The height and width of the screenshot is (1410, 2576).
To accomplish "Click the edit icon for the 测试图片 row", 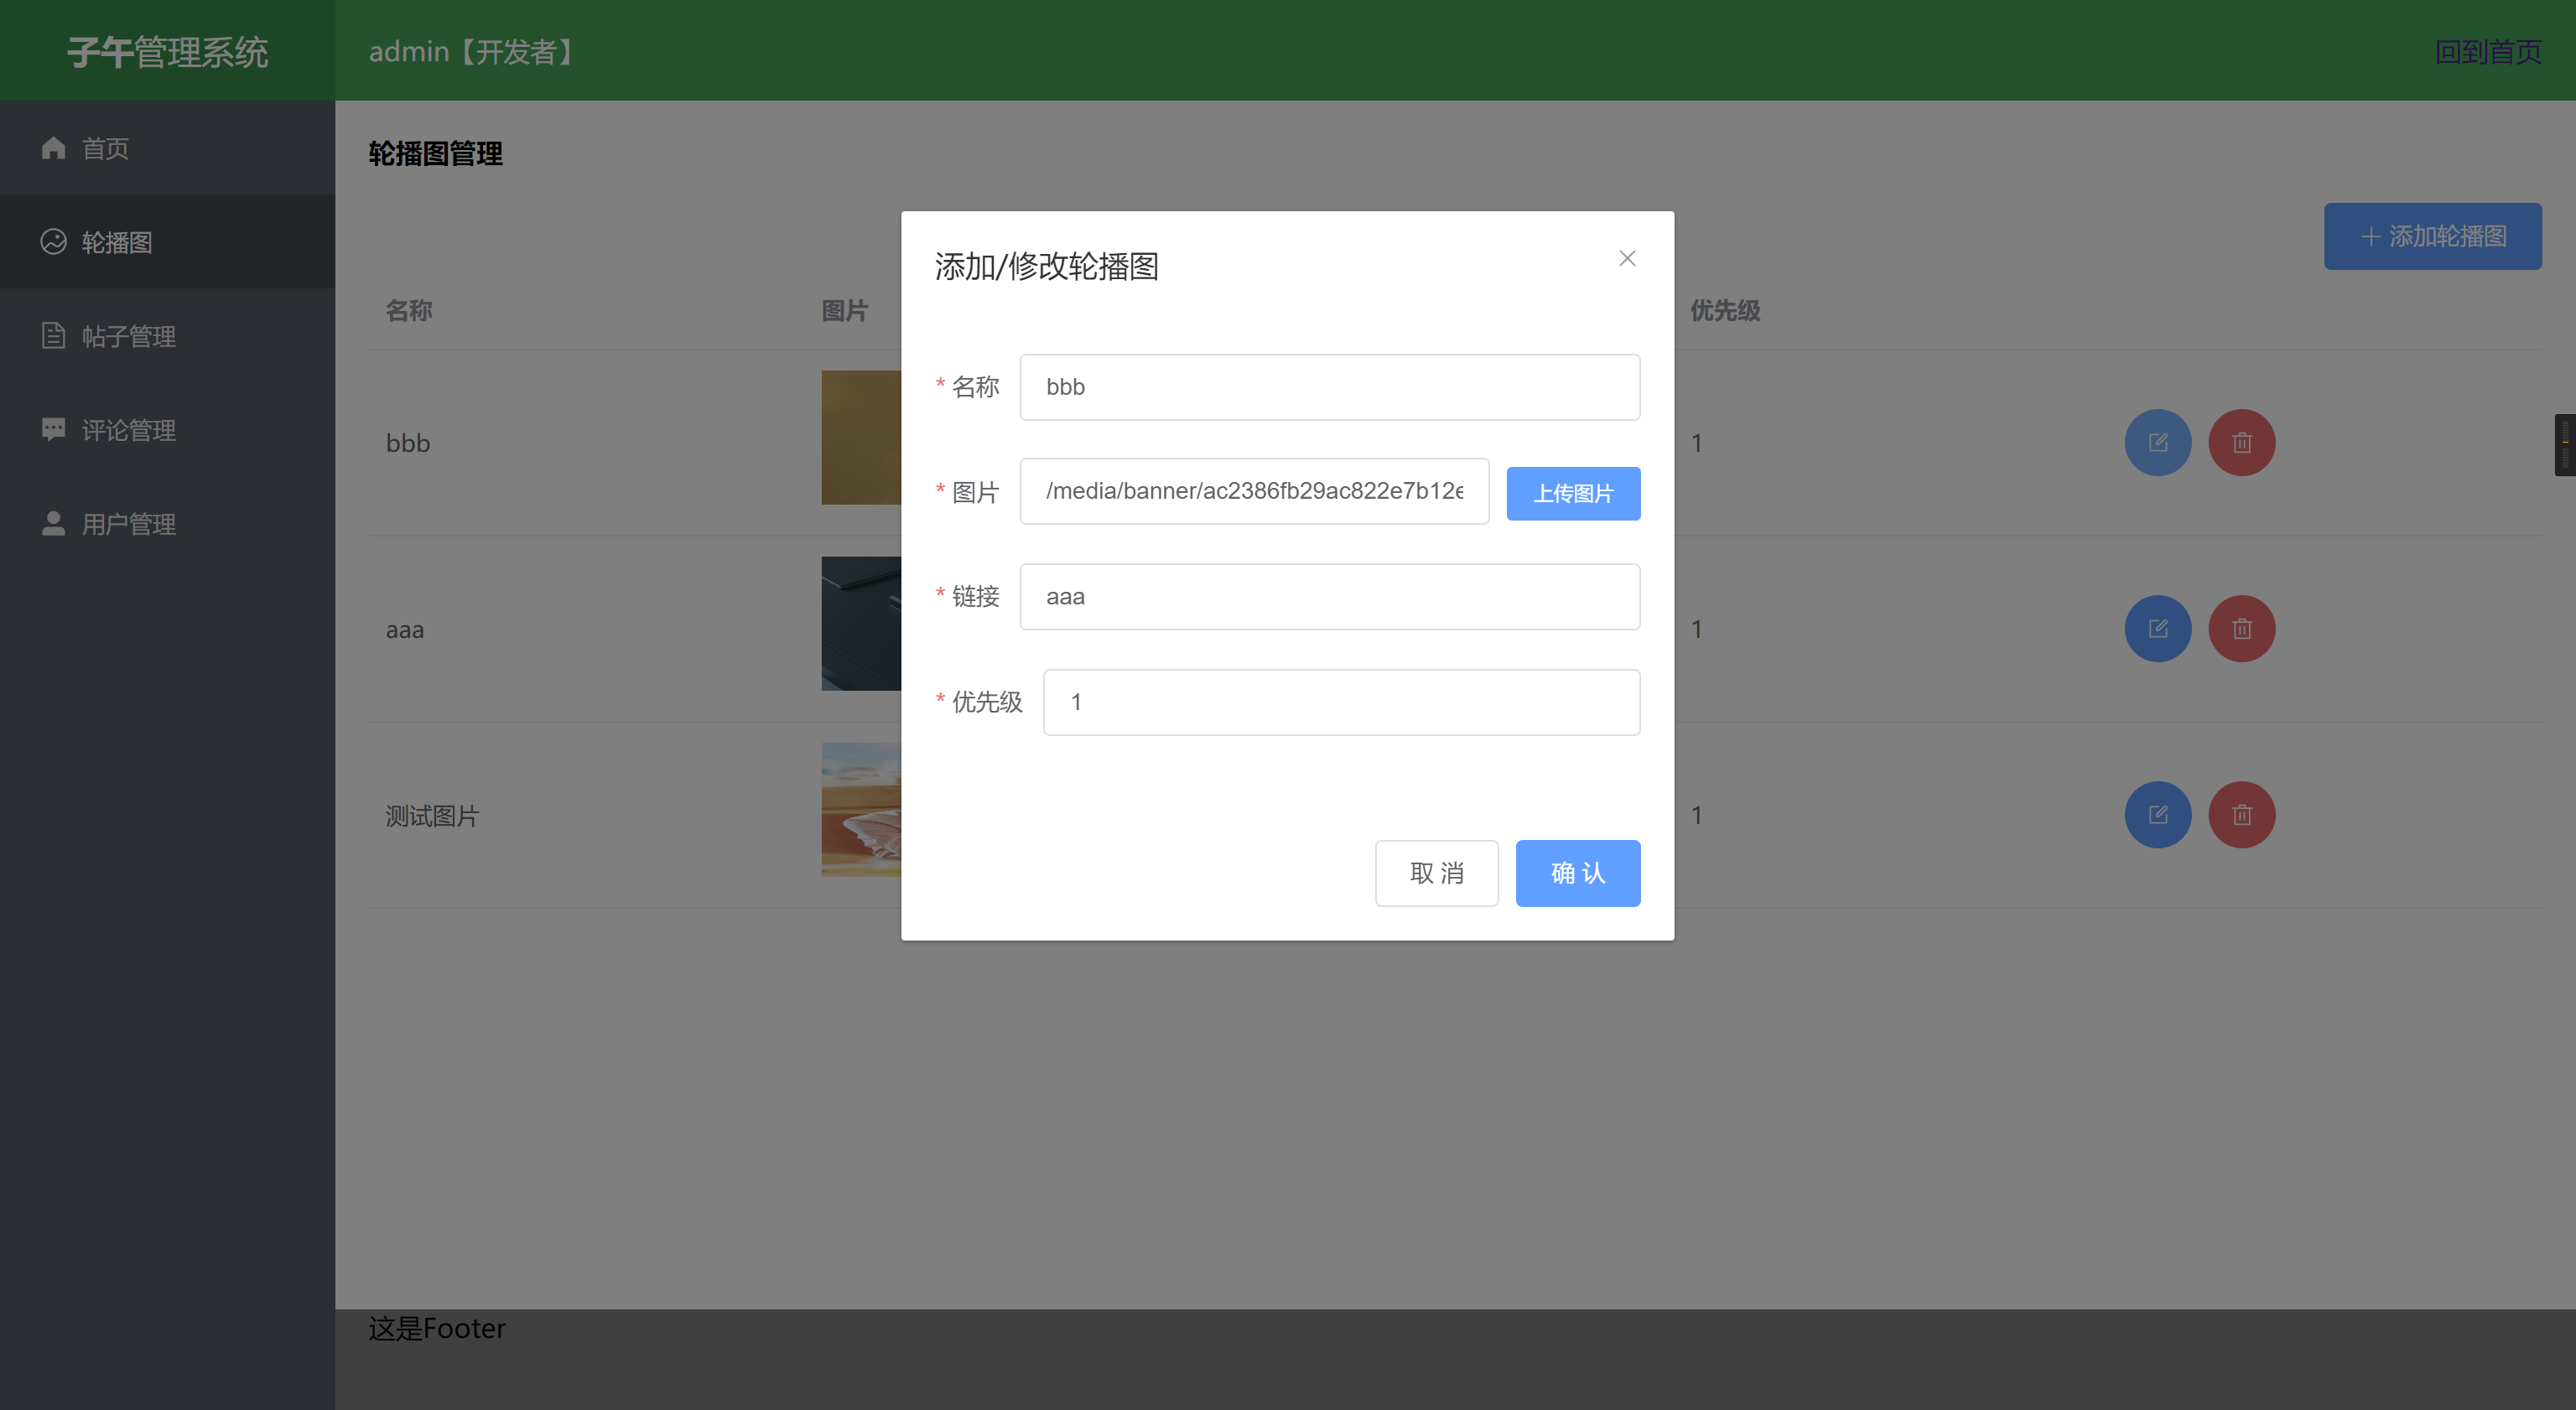I will 2157,814.
